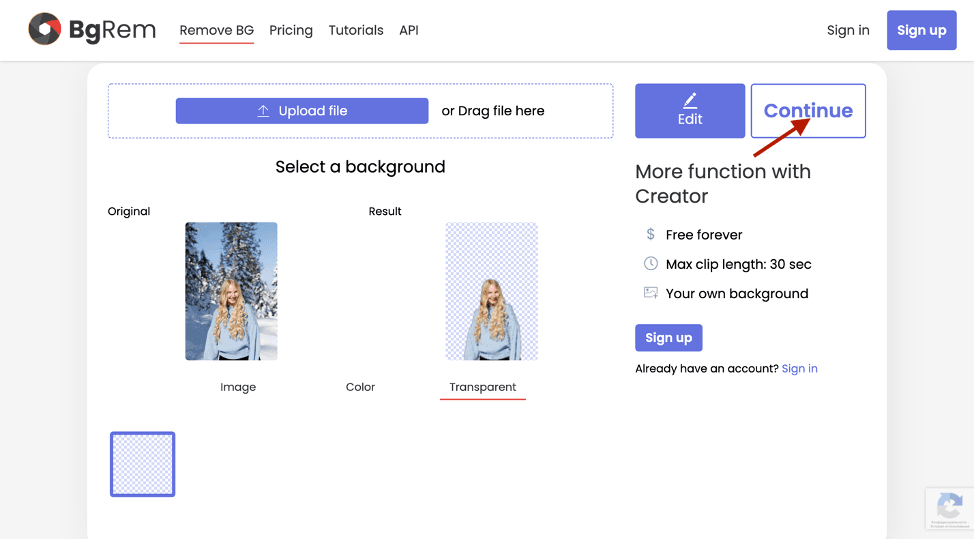Open the Remove BG menu item

[x=216, y=30]
